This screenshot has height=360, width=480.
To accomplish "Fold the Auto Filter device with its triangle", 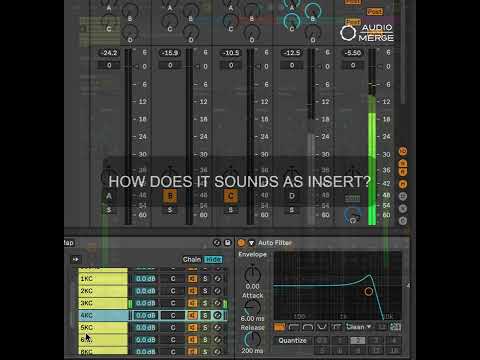I will [251, 243].
